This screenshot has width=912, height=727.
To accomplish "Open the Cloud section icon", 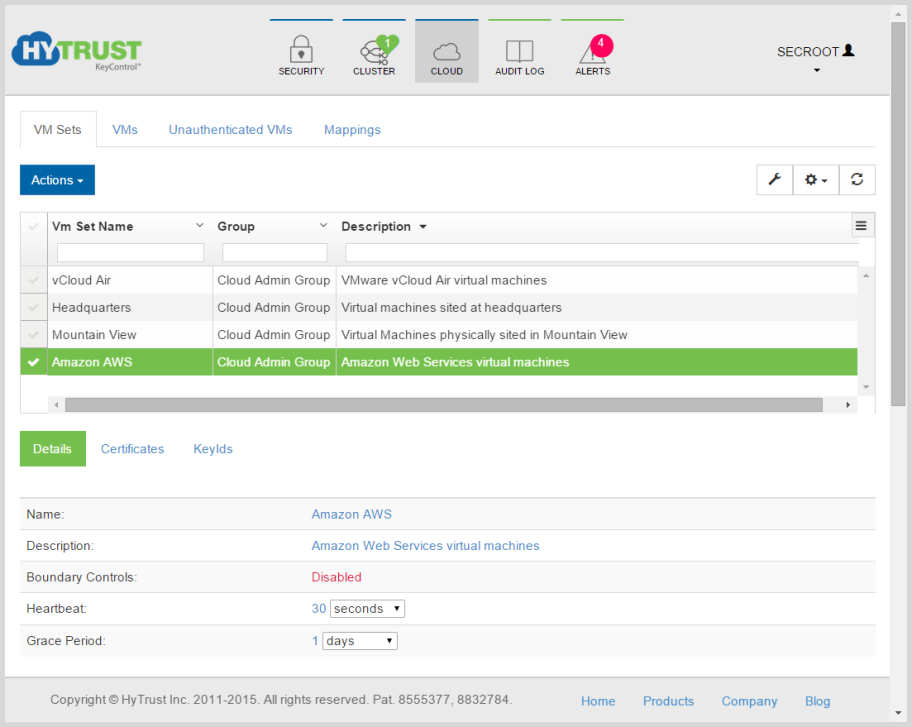I will pos(447,52).
